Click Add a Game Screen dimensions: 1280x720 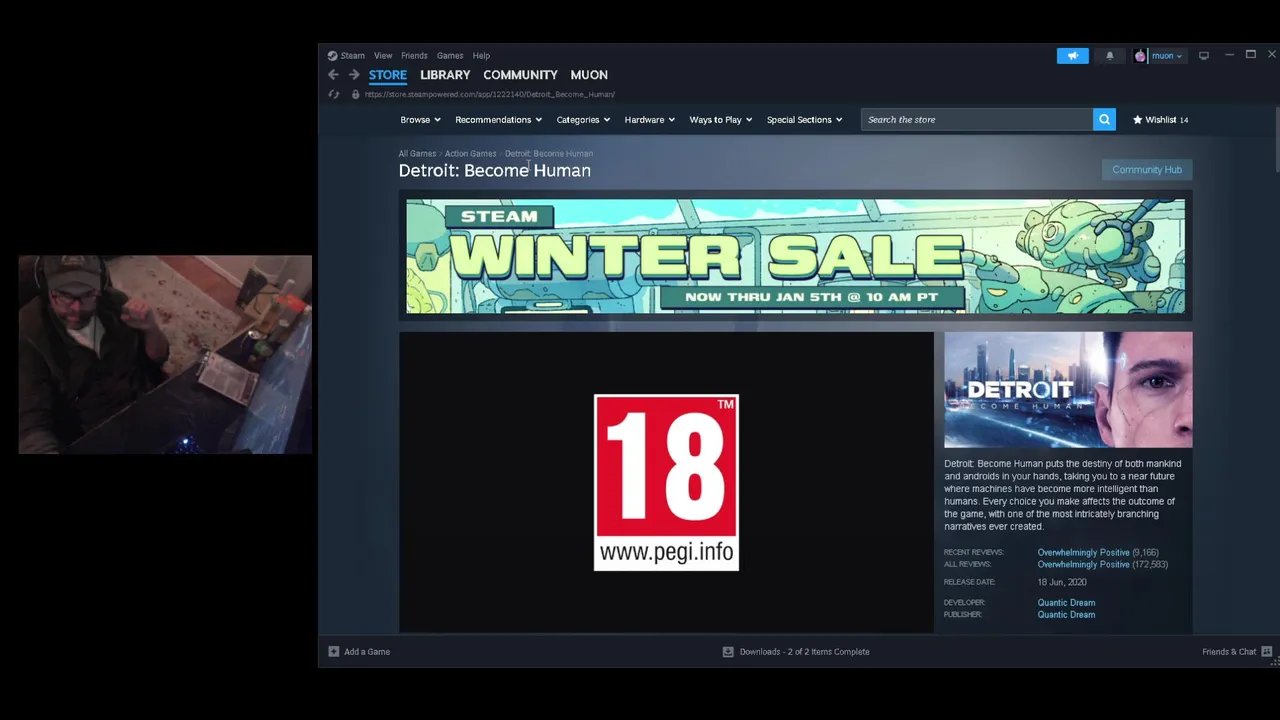click(x=367, y=652)
